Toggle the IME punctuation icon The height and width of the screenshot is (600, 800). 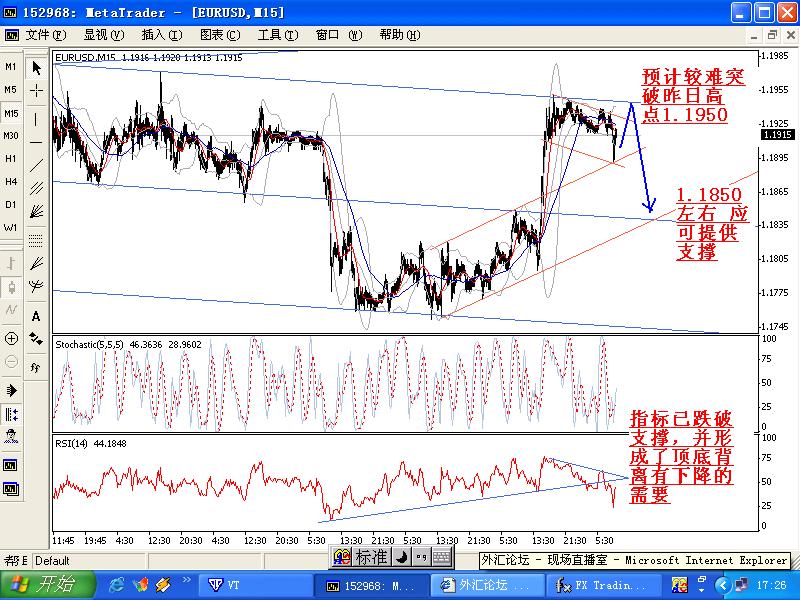421,557
